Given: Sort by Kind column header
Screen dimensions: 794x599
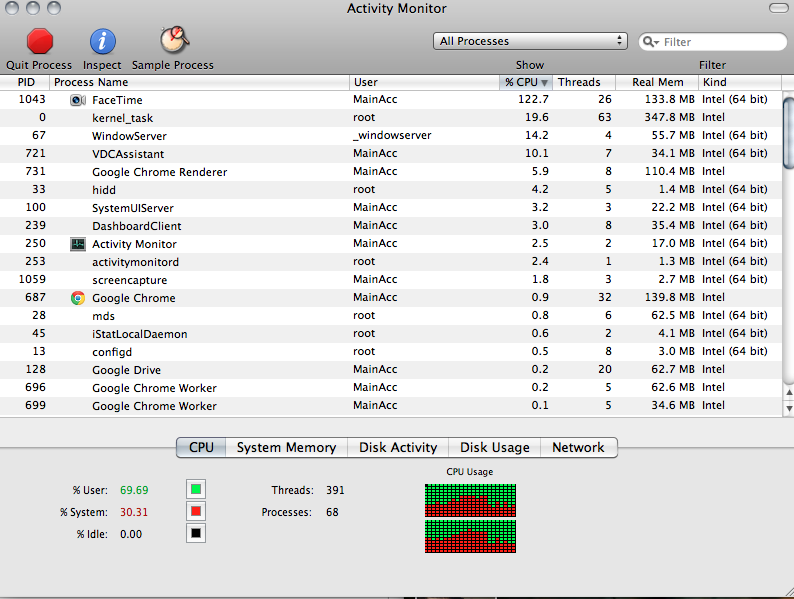Looking at the screenshot, I should 740,82.
